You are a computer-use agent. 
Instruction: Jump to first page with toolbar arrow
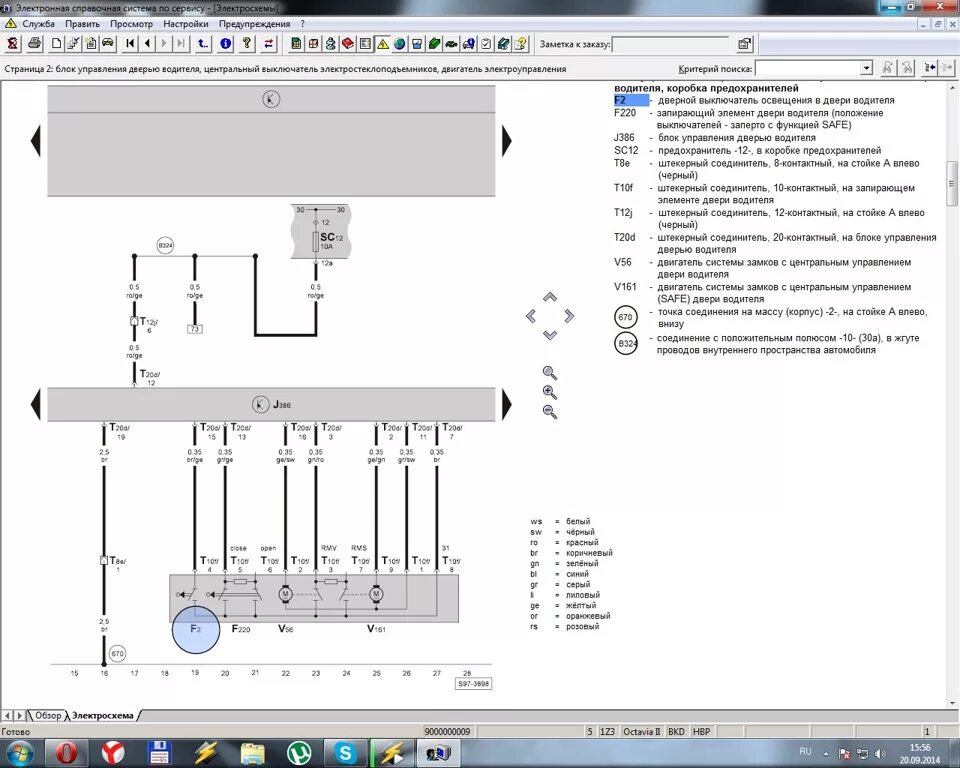(x=130, y=43)
